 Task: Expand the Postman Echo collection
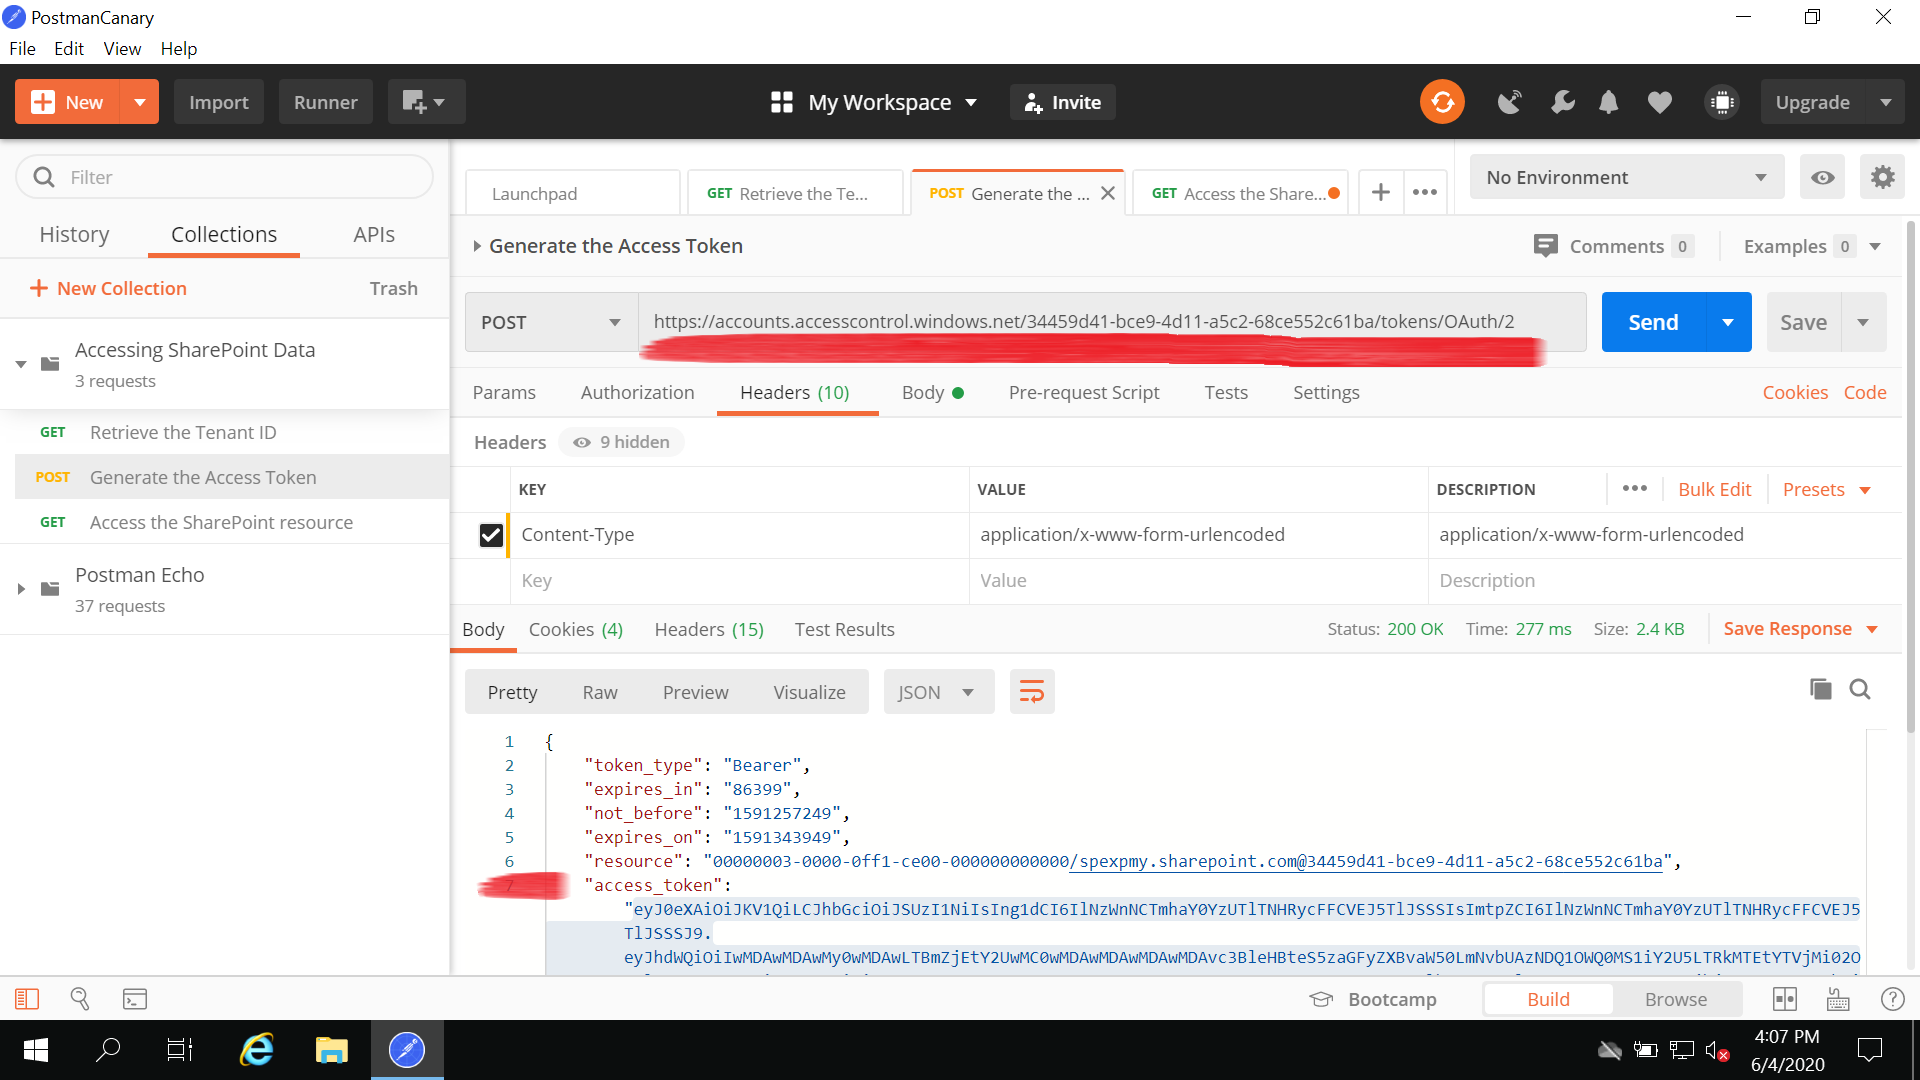(21, 588)
